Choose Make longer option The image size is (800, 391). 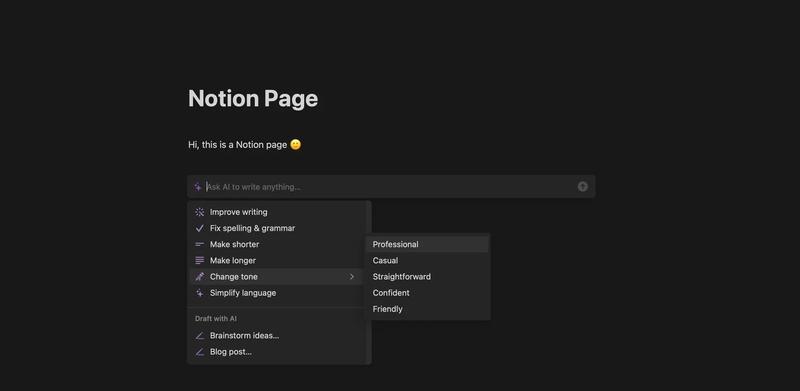click(276, 261)
